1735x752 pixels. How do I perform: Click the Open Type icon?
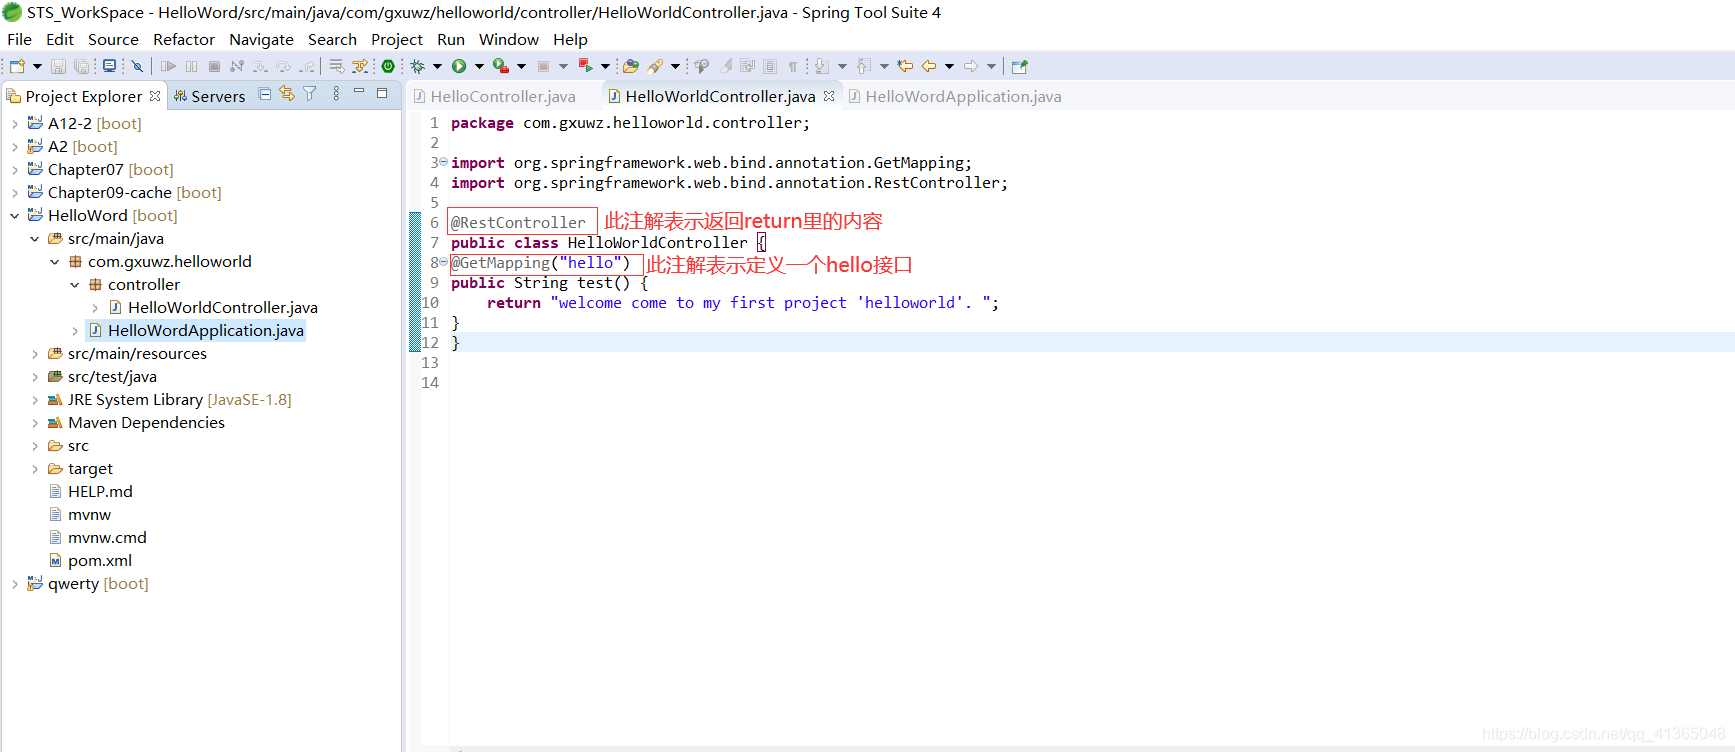coord(631,66)
